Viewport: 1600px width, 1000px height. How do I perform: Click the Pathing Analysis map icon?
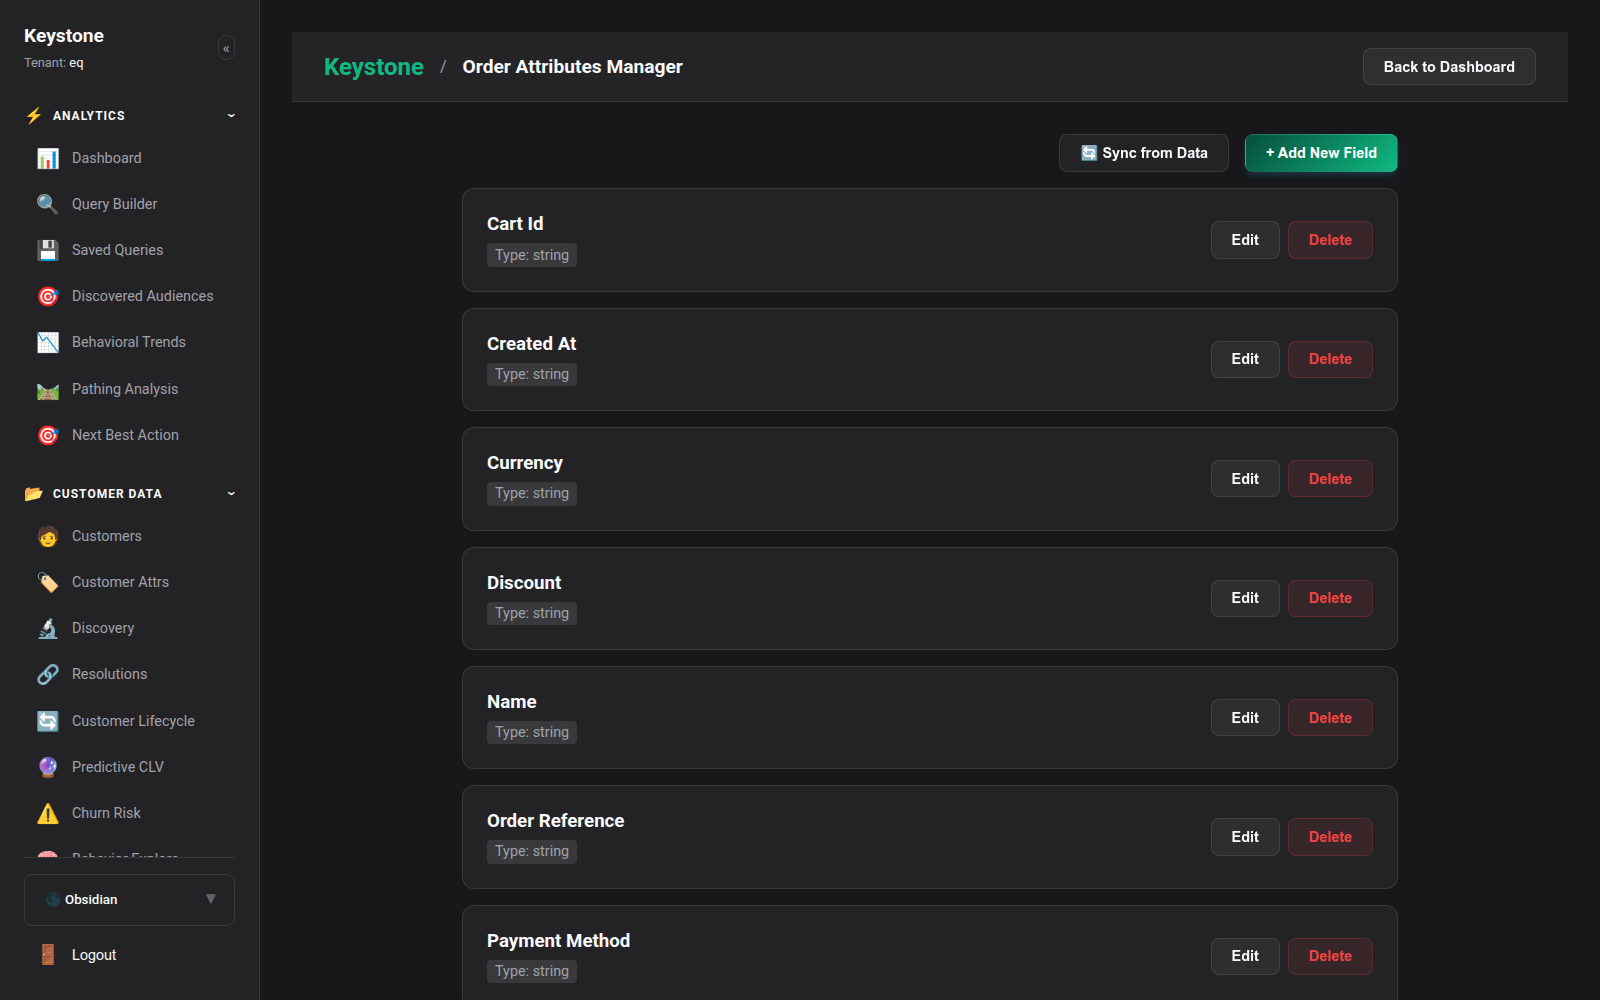(x=48, y=389)
